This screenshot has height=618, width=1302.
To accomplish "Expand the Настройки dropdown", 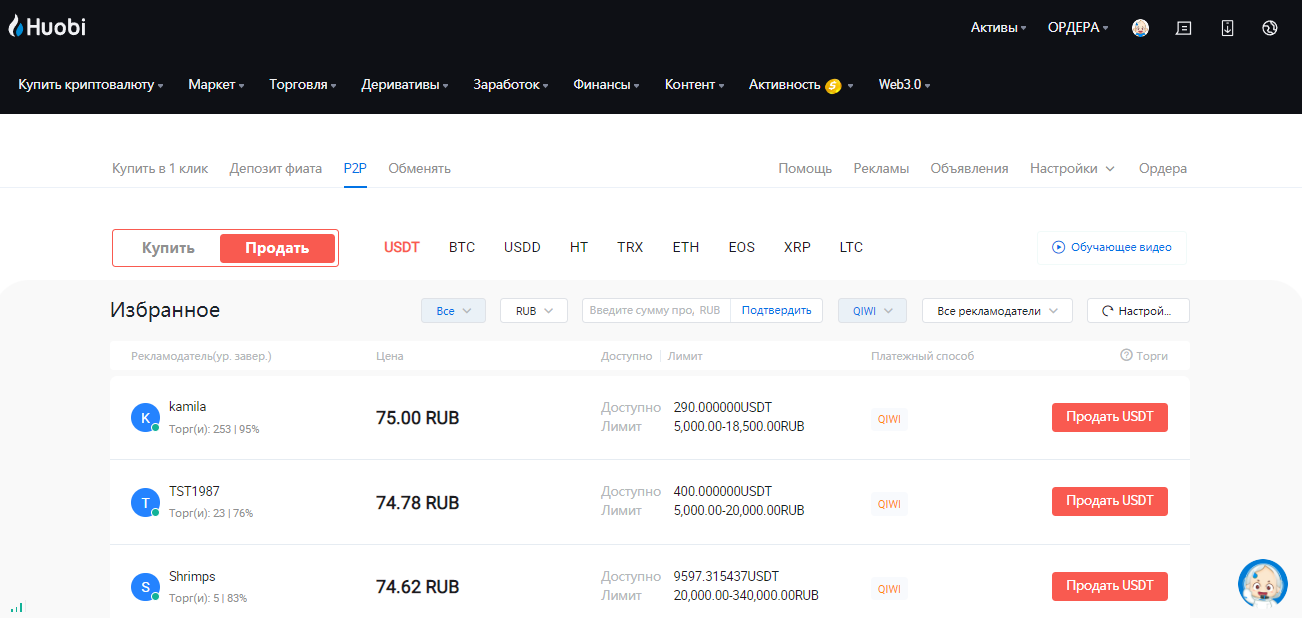I will tap(1072, 169).
